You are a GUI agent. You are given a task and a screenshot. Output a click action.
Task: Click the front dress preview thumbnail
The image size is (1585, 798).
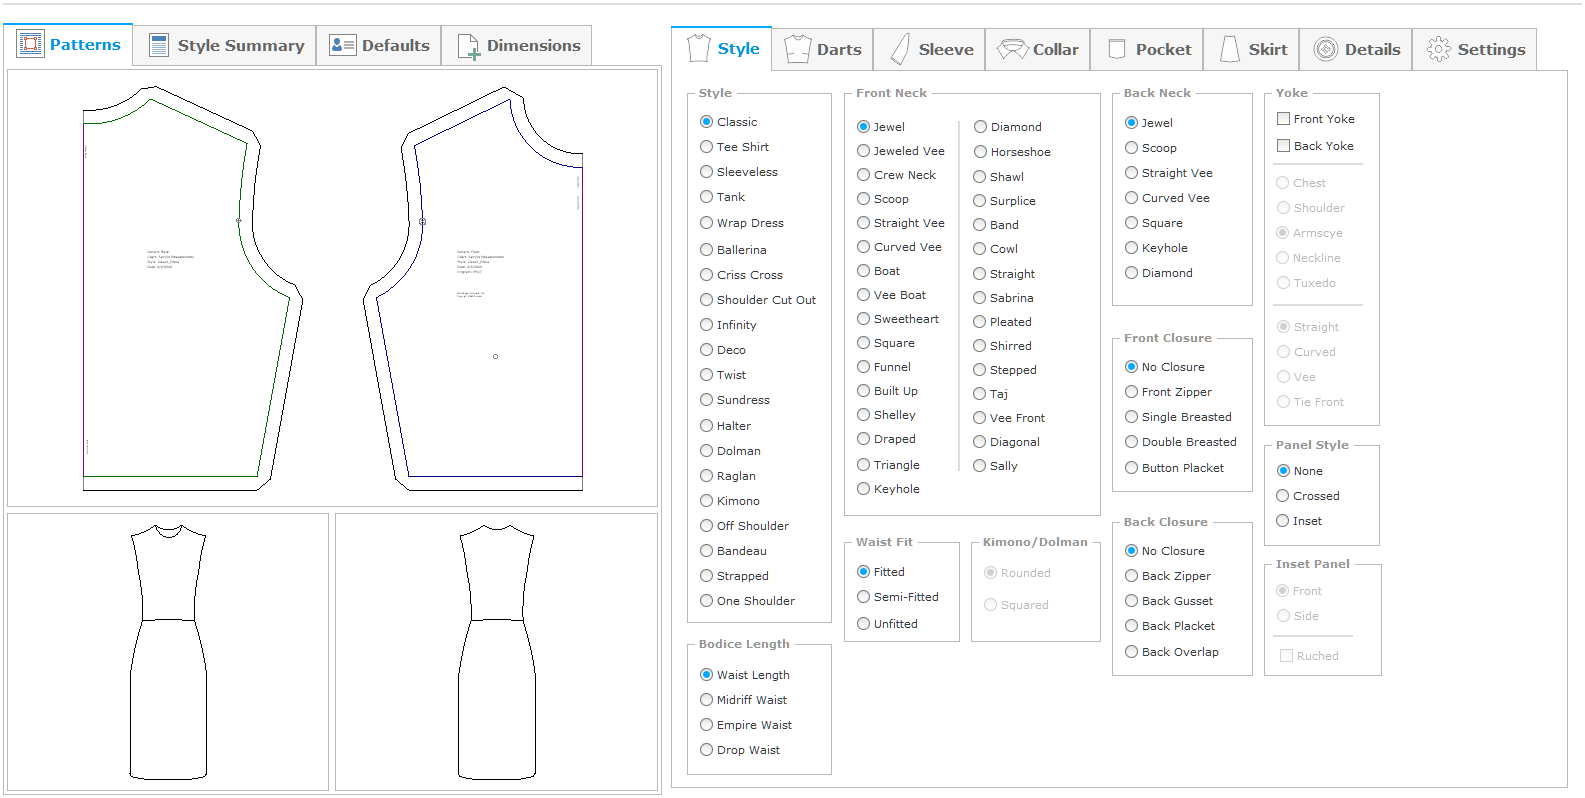168,652
